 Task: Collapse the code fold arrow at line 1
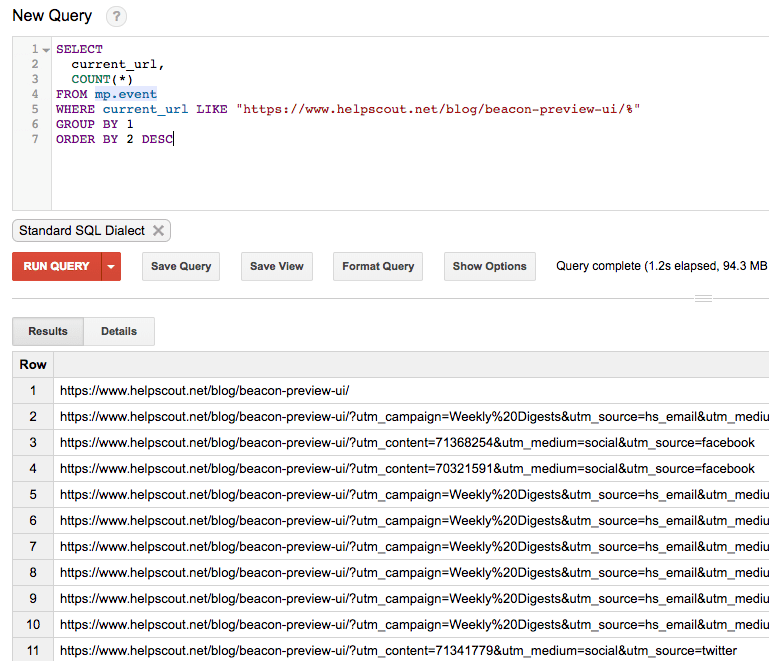46,50
